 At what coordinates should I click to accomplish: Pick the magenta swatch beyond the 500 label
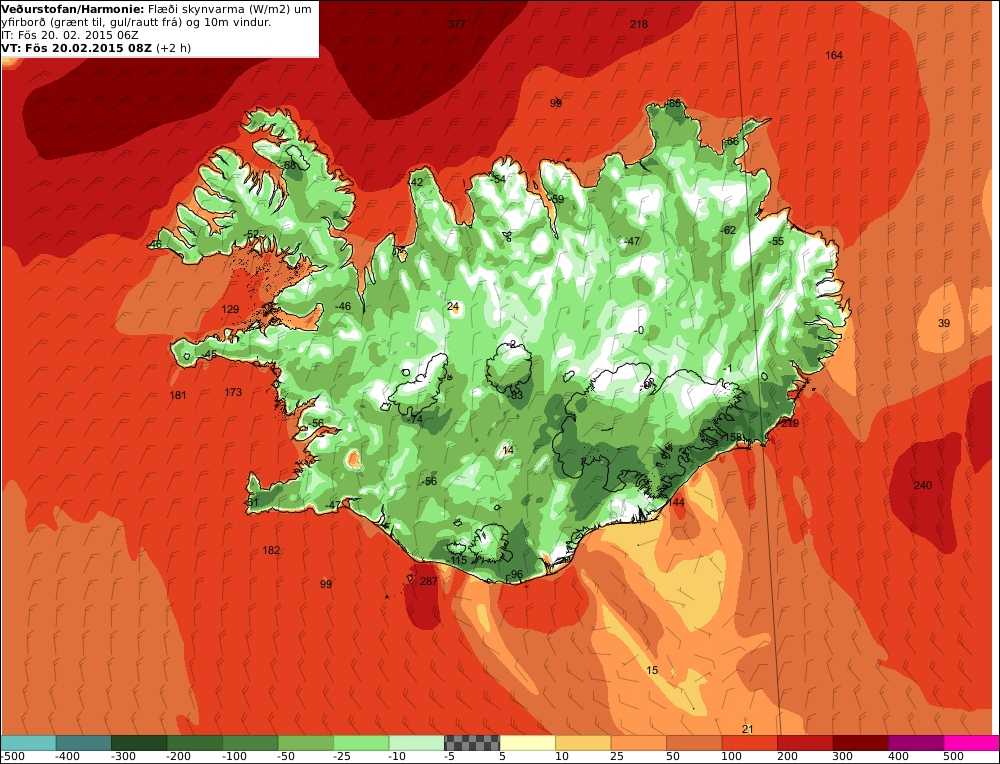[971, 743]
